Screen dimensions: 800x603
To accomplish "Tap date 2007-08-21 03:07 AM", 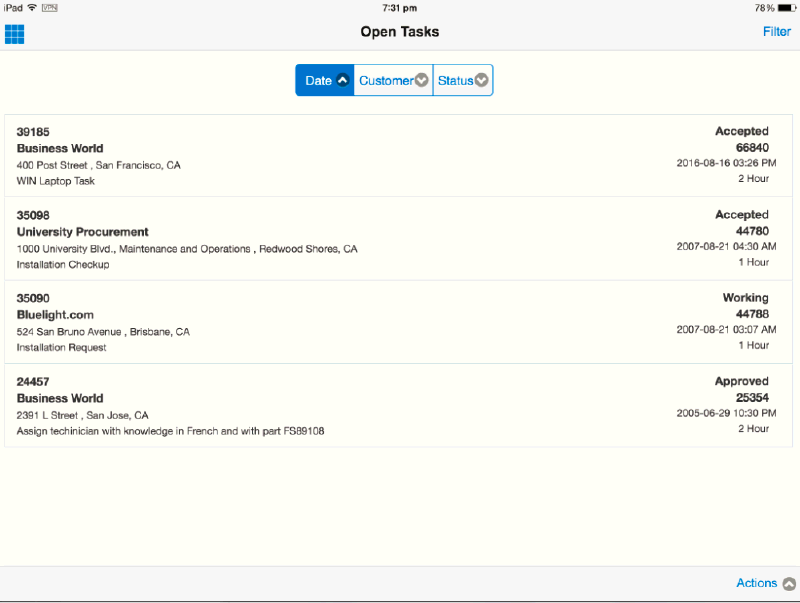I will point(726,330).
